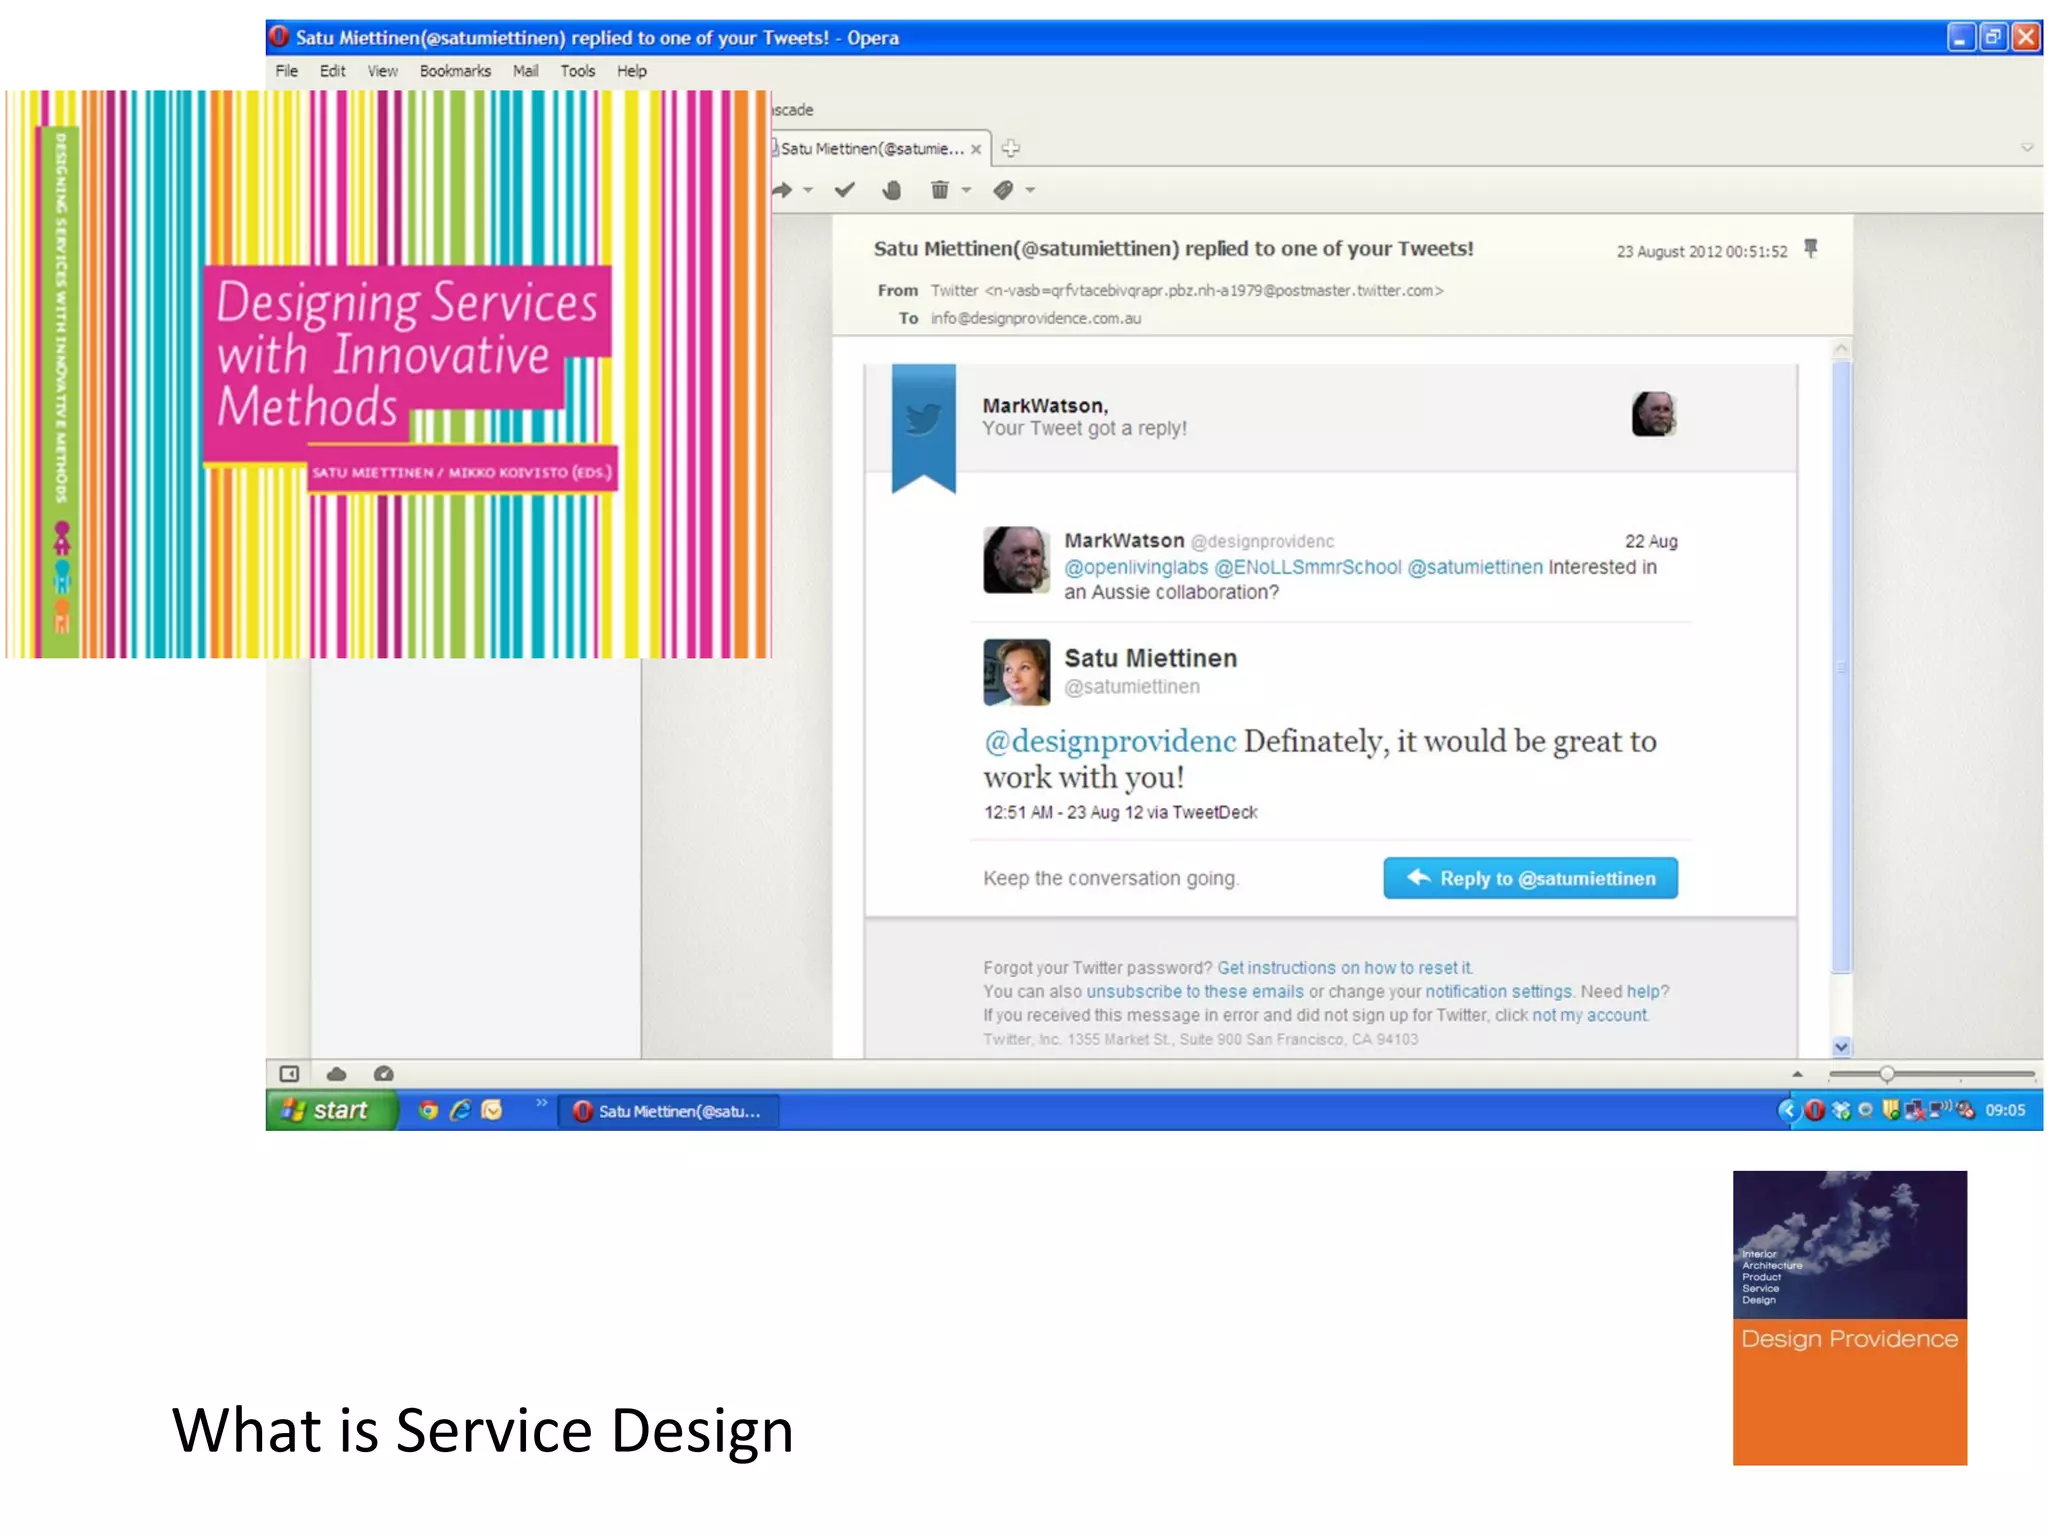Expand quick launch overflow chevron
This screenshot has width=2048, height=1536.
pyautogui.click(x=541, y=1103)
